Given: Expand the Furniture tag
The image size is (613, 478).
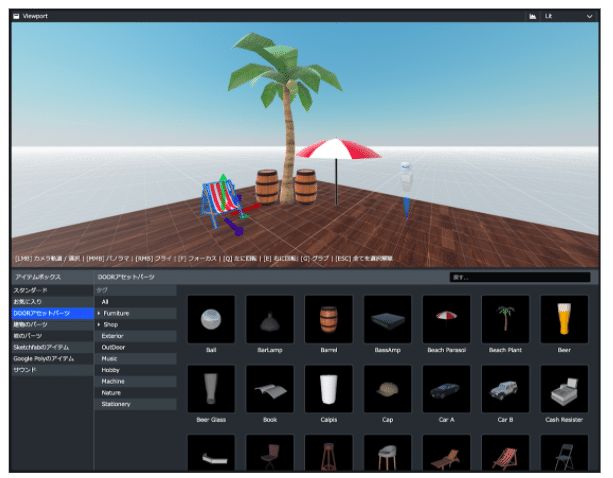Looking at the screenshot, I should [99, 313].
